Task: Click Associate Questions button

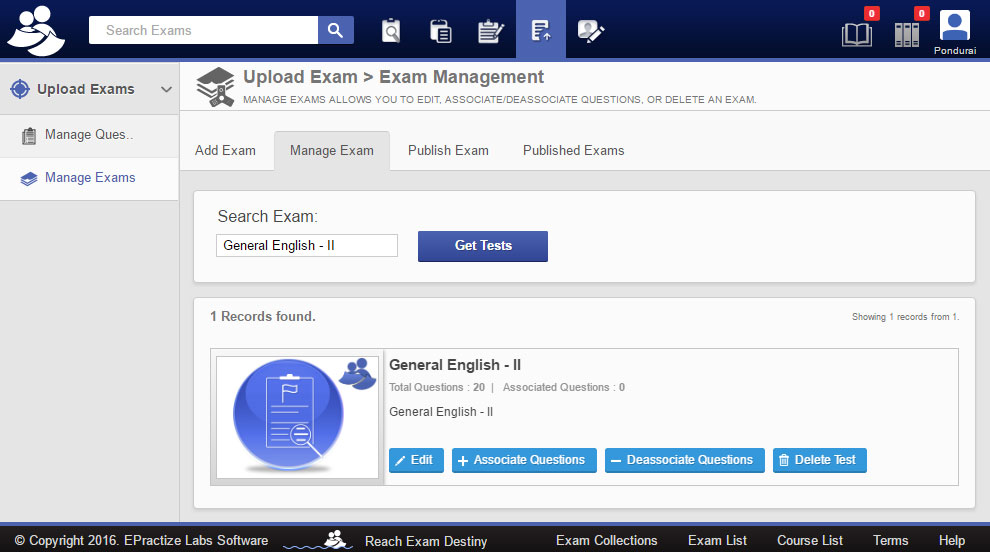Action: (524, 460)
